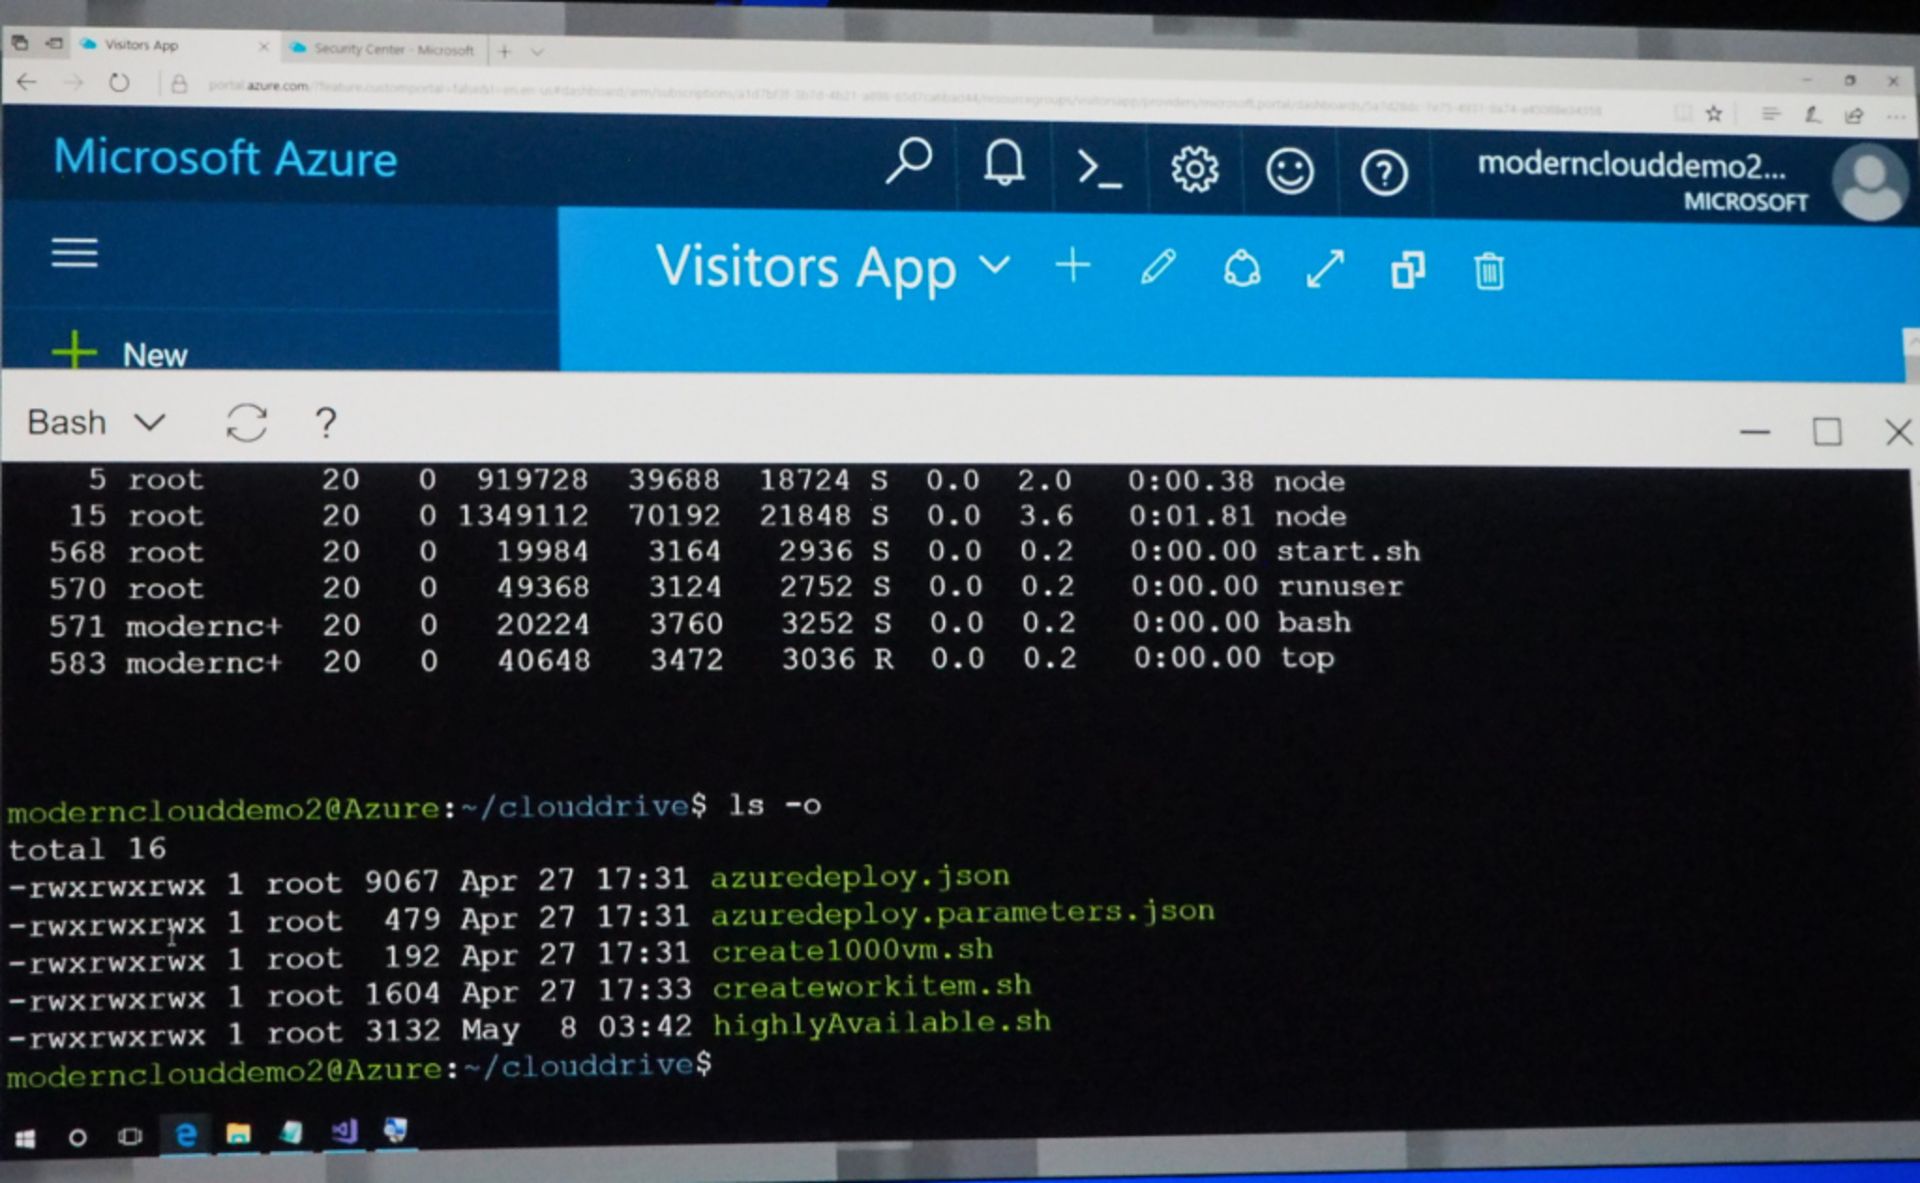Open the help question mark in header
This screenshot has width=1920, height=1183.
[1384, 174]
